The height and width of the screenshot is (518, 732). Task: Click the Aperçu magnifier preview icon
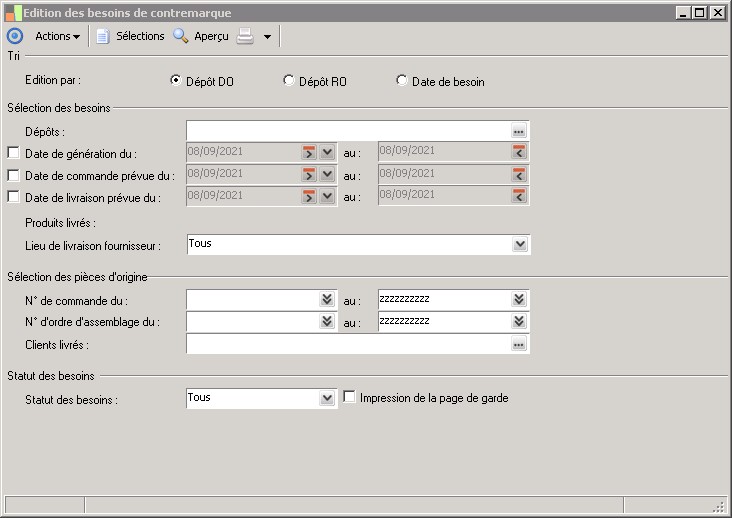click(x=181, y=36)
